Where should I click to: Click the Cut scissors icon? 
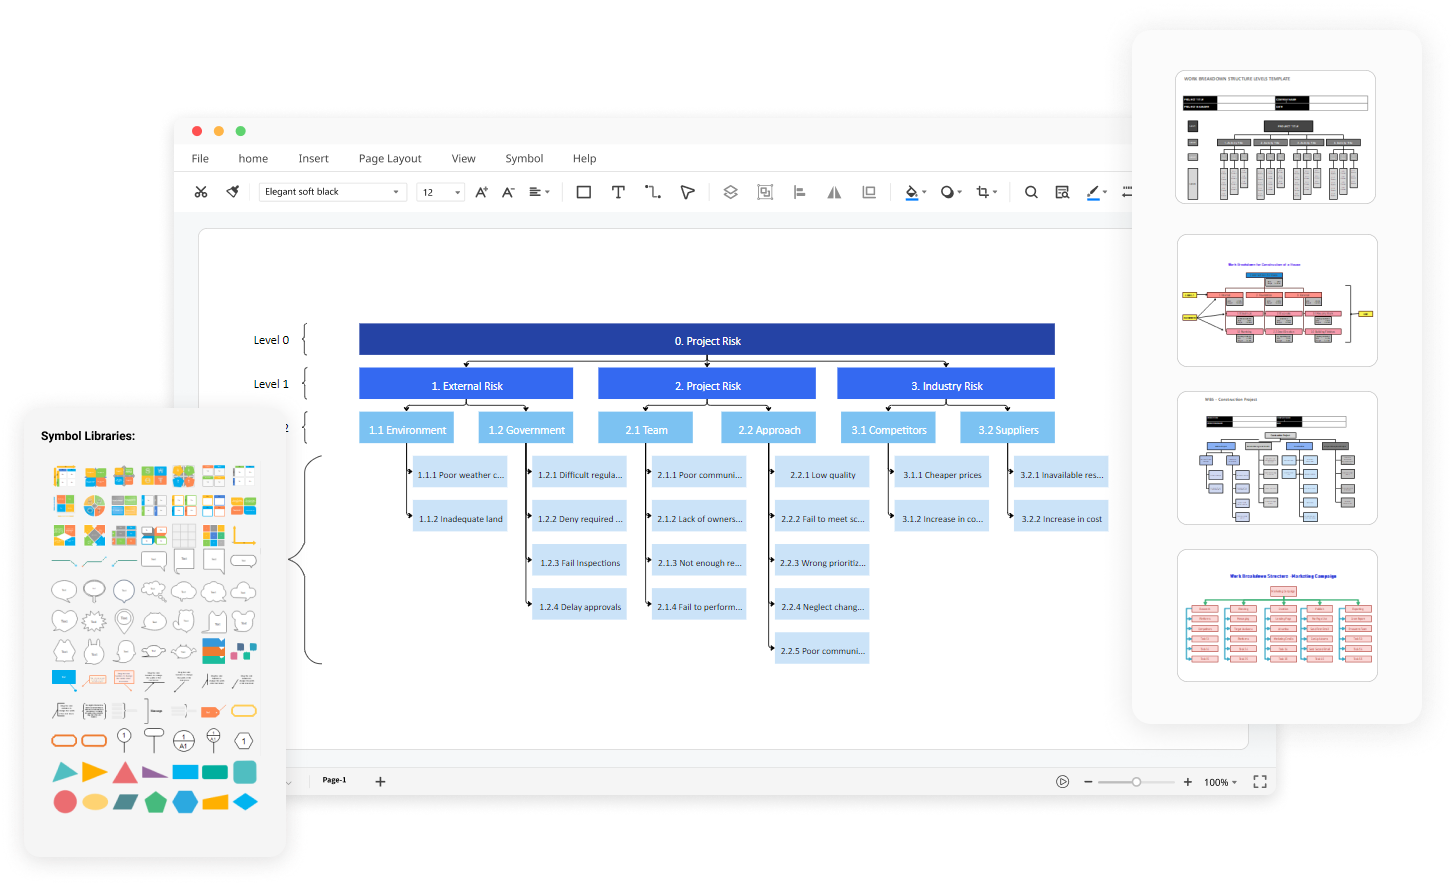201,192
